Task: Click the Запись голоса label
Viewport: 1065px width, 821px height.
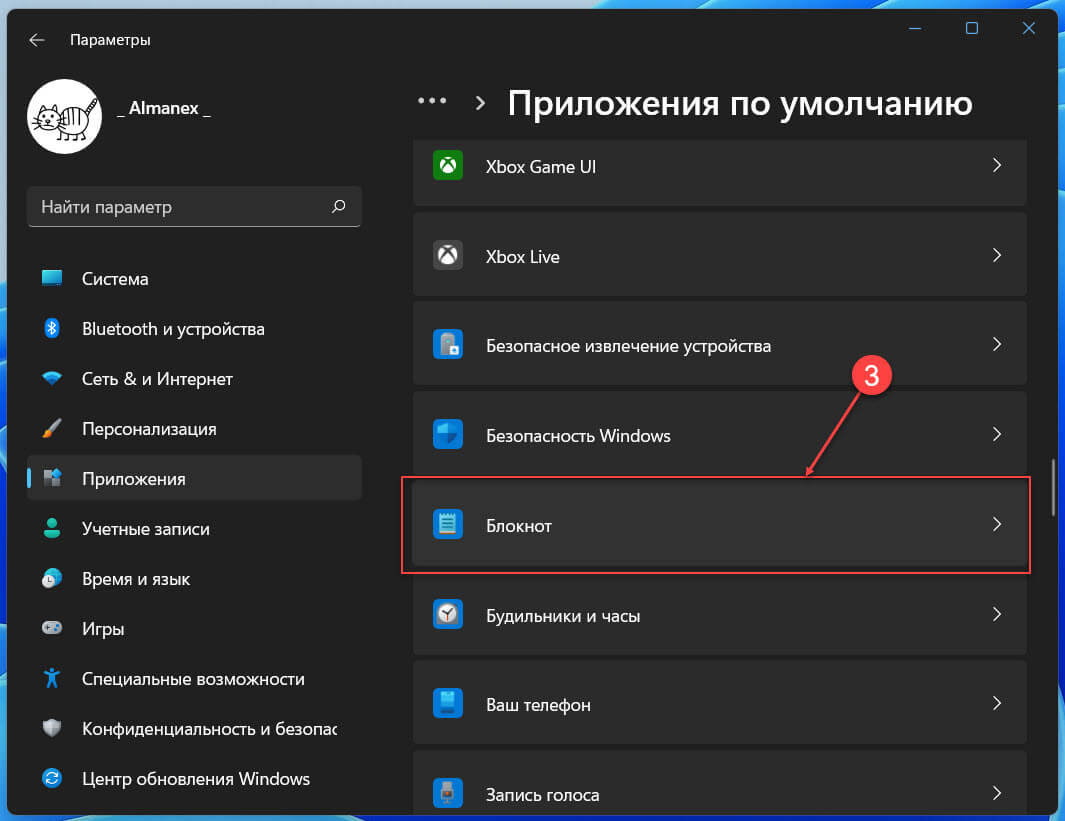Action: 542,795
